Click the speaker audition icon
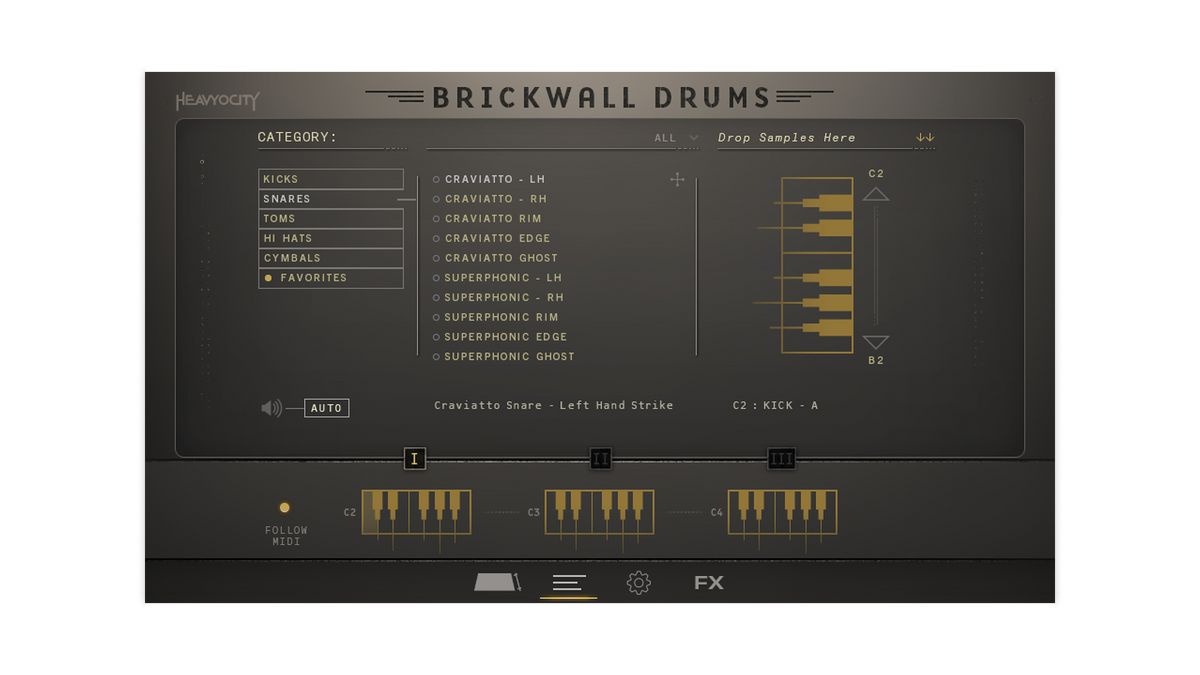The width and height of the screenshot is (1200, 675). (x=271, y=408)
